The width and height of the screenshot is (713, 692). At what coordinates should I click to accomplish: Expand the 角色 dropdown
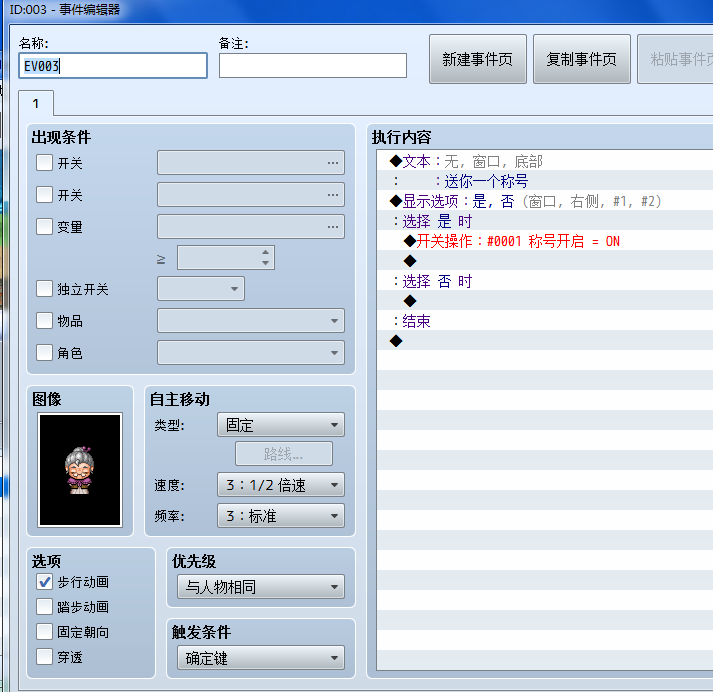tap(251, 352)
